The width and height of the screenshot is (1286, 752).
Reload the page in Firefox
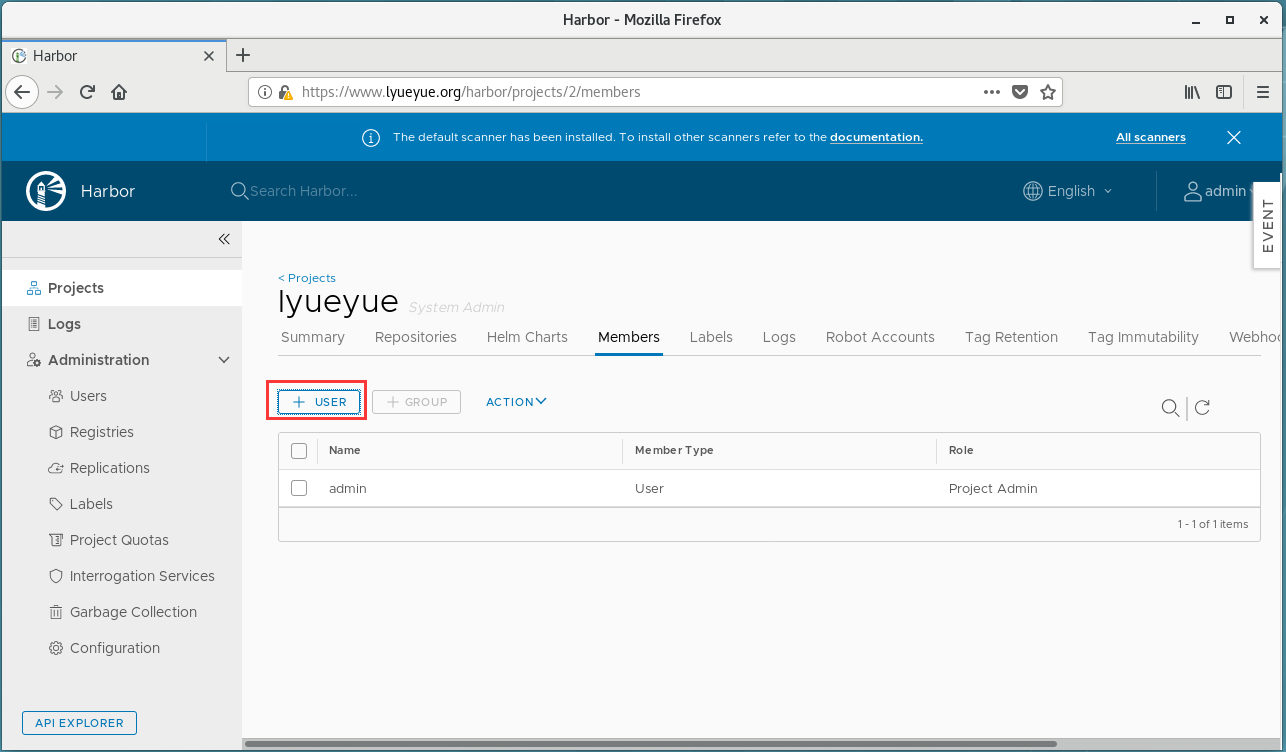click(x=87, y=92)
